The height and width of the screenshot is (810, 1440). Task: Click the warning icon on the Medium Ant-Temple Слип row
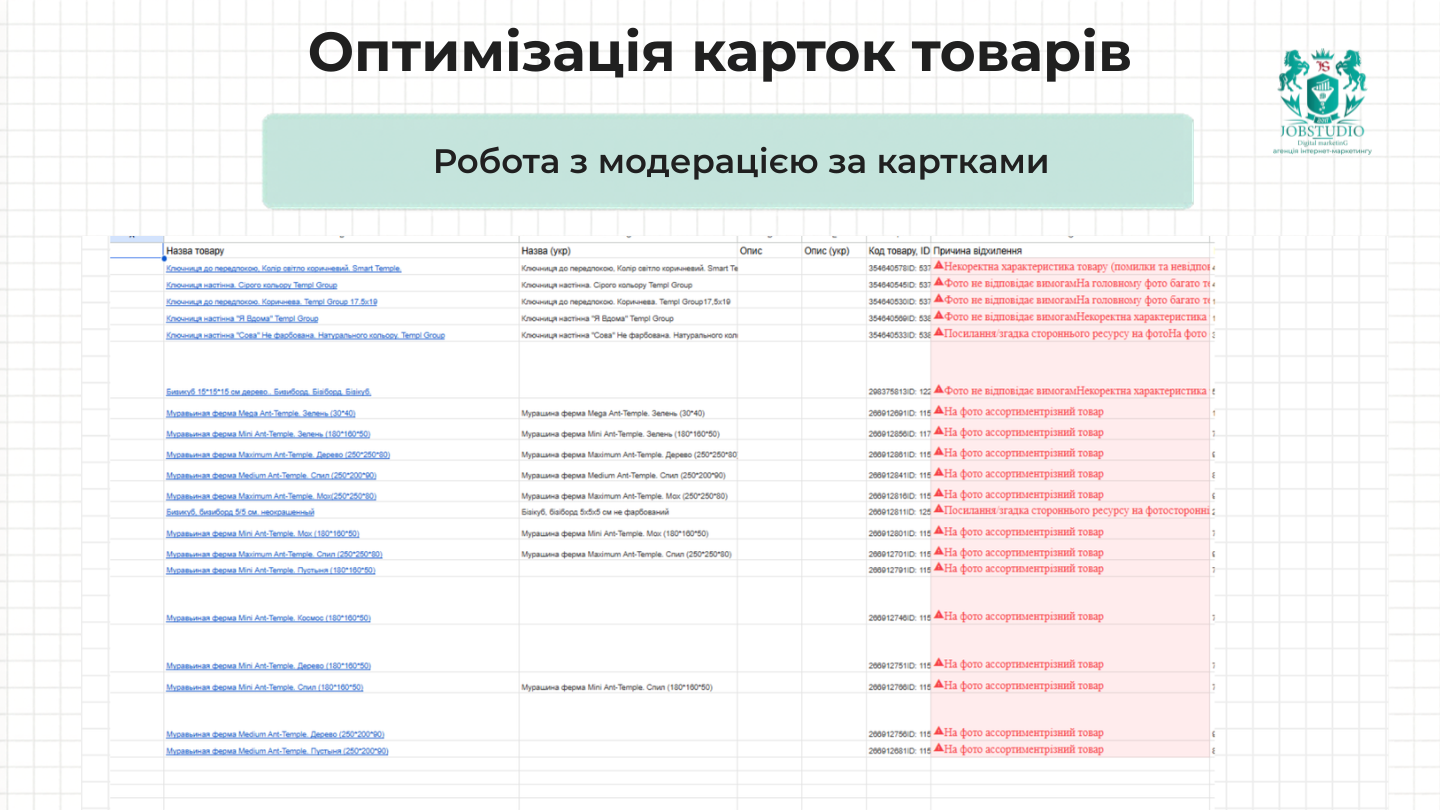(x=938, y=473)
